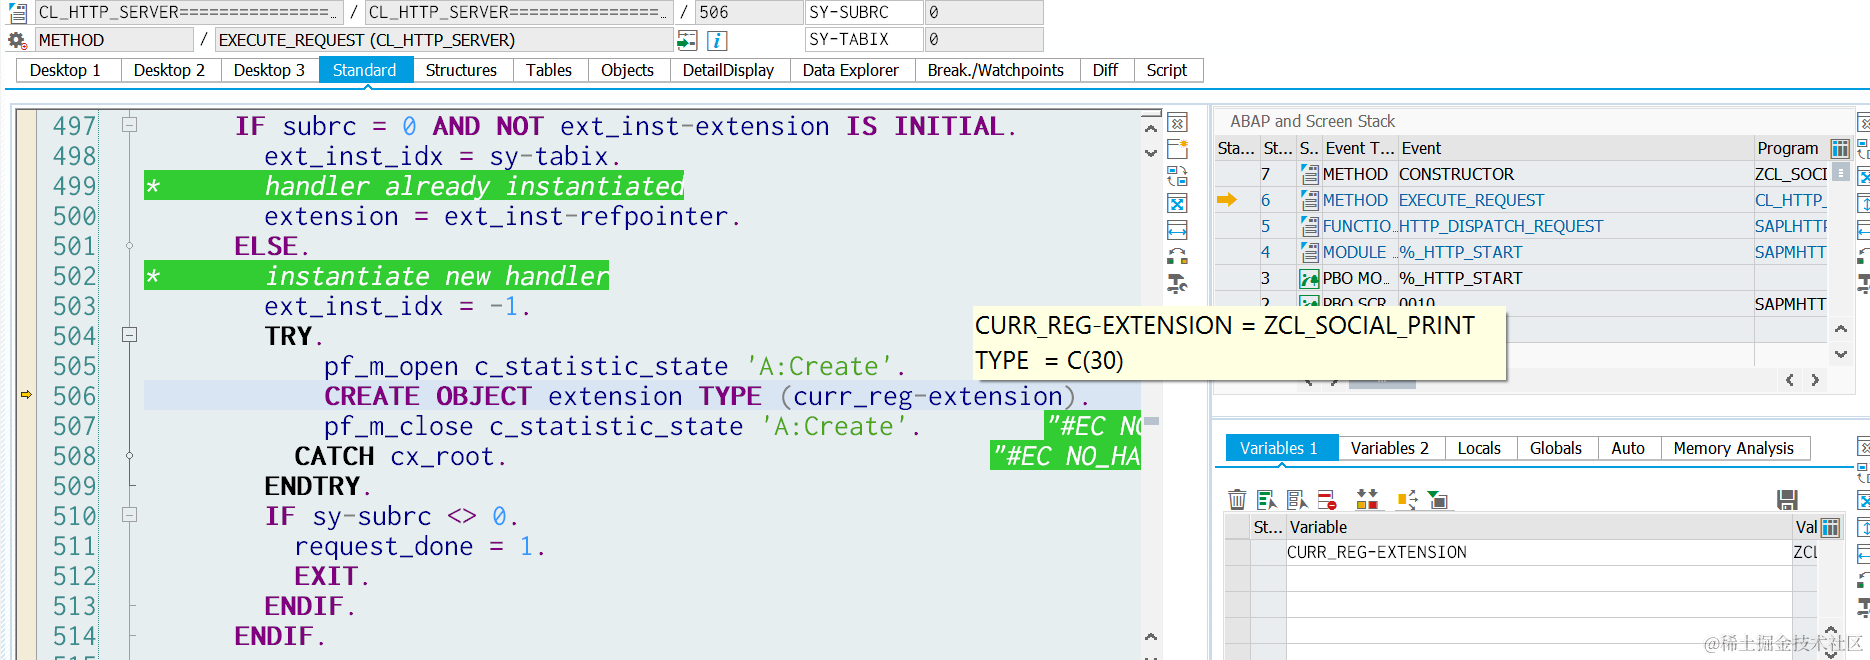Click the source code scroll down arrow
The image size is (1870, 660).
[x=1151, y=153]
